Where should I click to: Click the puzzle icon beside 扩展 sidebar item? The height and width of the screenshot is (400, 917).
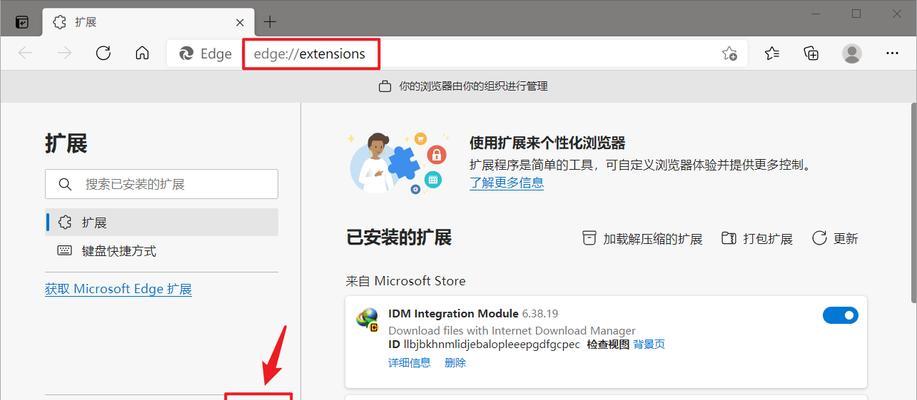coord(65,222)
